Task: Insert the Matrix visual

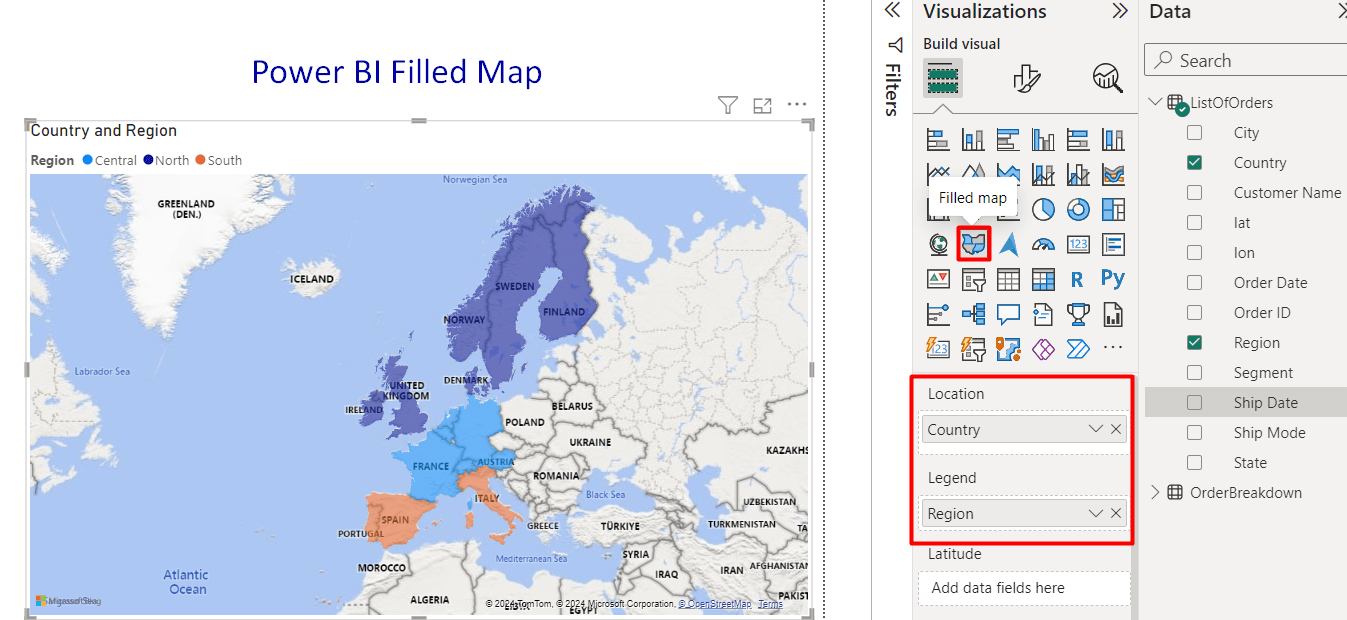Action: [x=1043, y=279]
